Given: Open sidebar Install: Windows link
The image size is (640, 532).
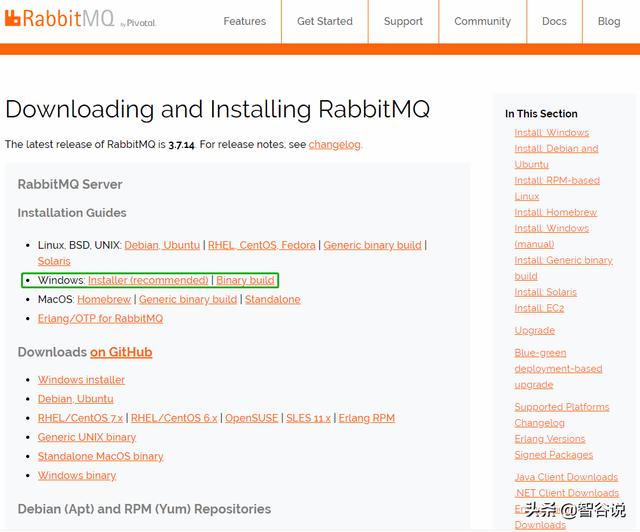Looking at the screenshot, I should (551, 133).
